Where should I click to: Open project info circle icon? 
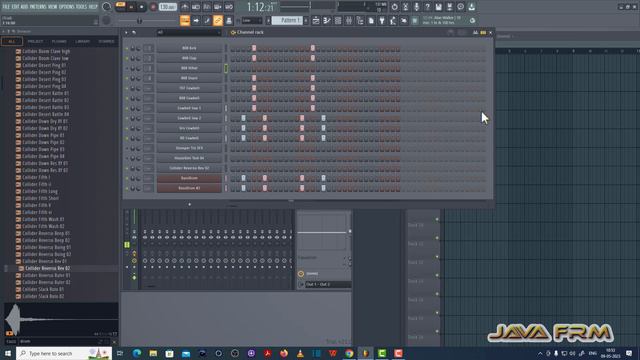tap(460, 7)
